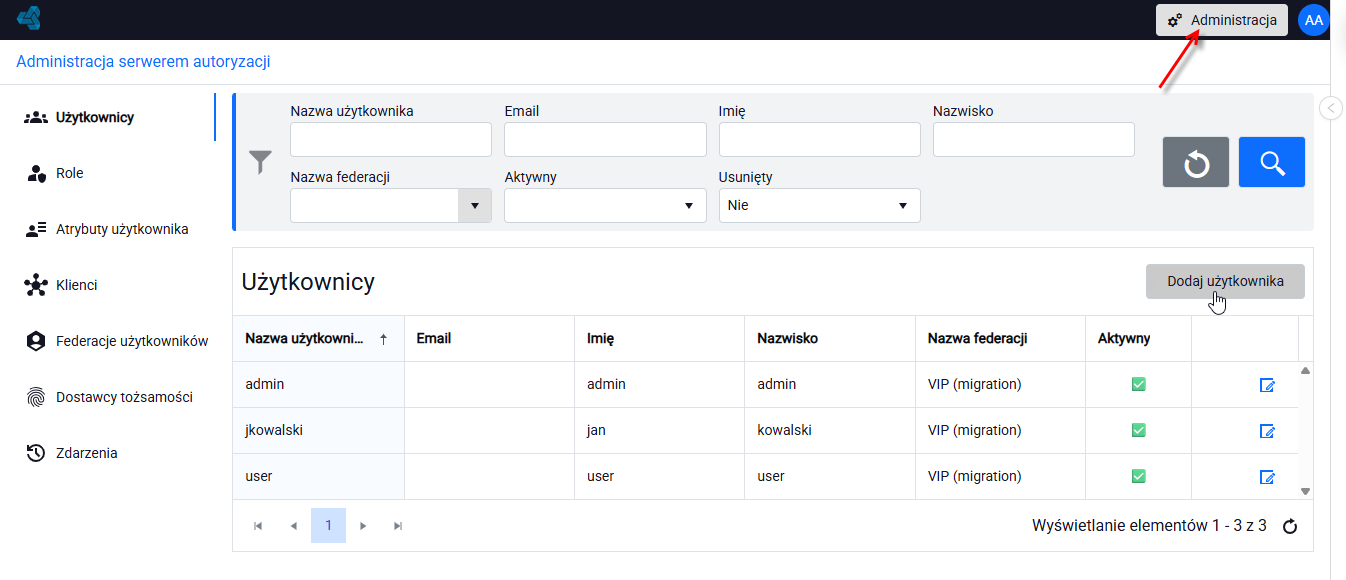Click the Nazwa użytkownika filter field
Viewport: 1346px width, 580px height.
391,140
